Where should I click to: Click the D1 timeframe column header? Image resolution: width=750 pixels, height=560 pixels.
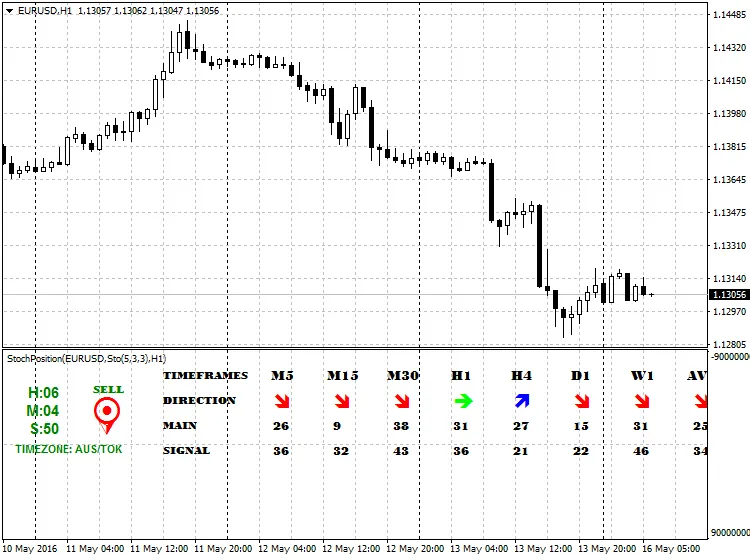[581, 376]
